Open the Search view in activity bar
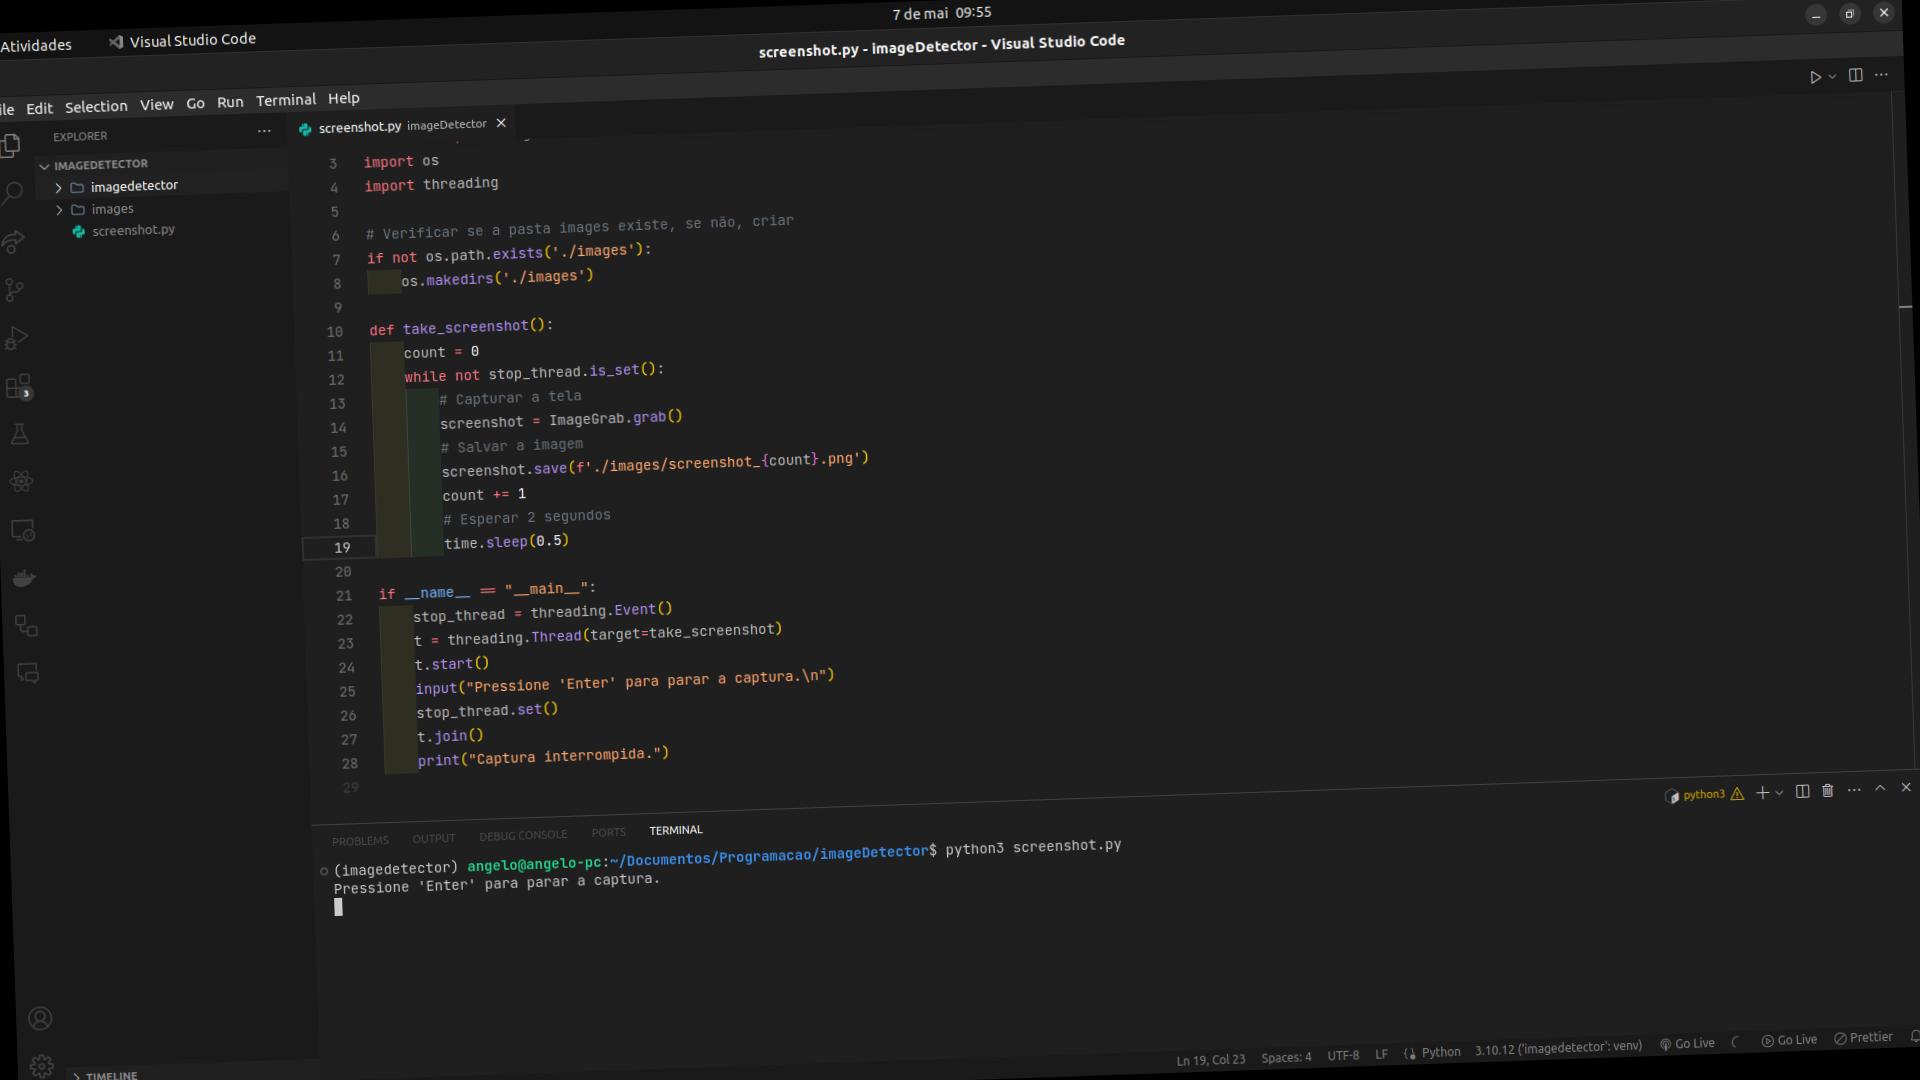The width and height of the screenshot is (1920, 1080). coord(12,193)
